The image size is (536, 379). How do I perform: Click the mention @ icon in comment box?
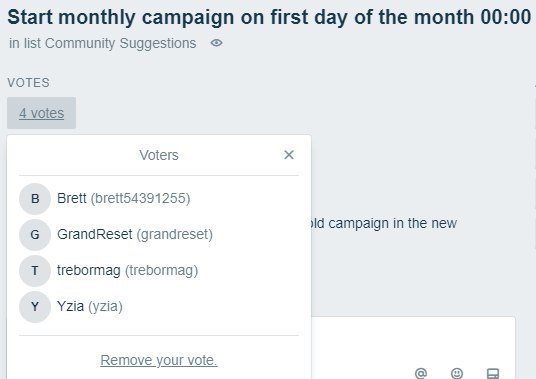421,373
